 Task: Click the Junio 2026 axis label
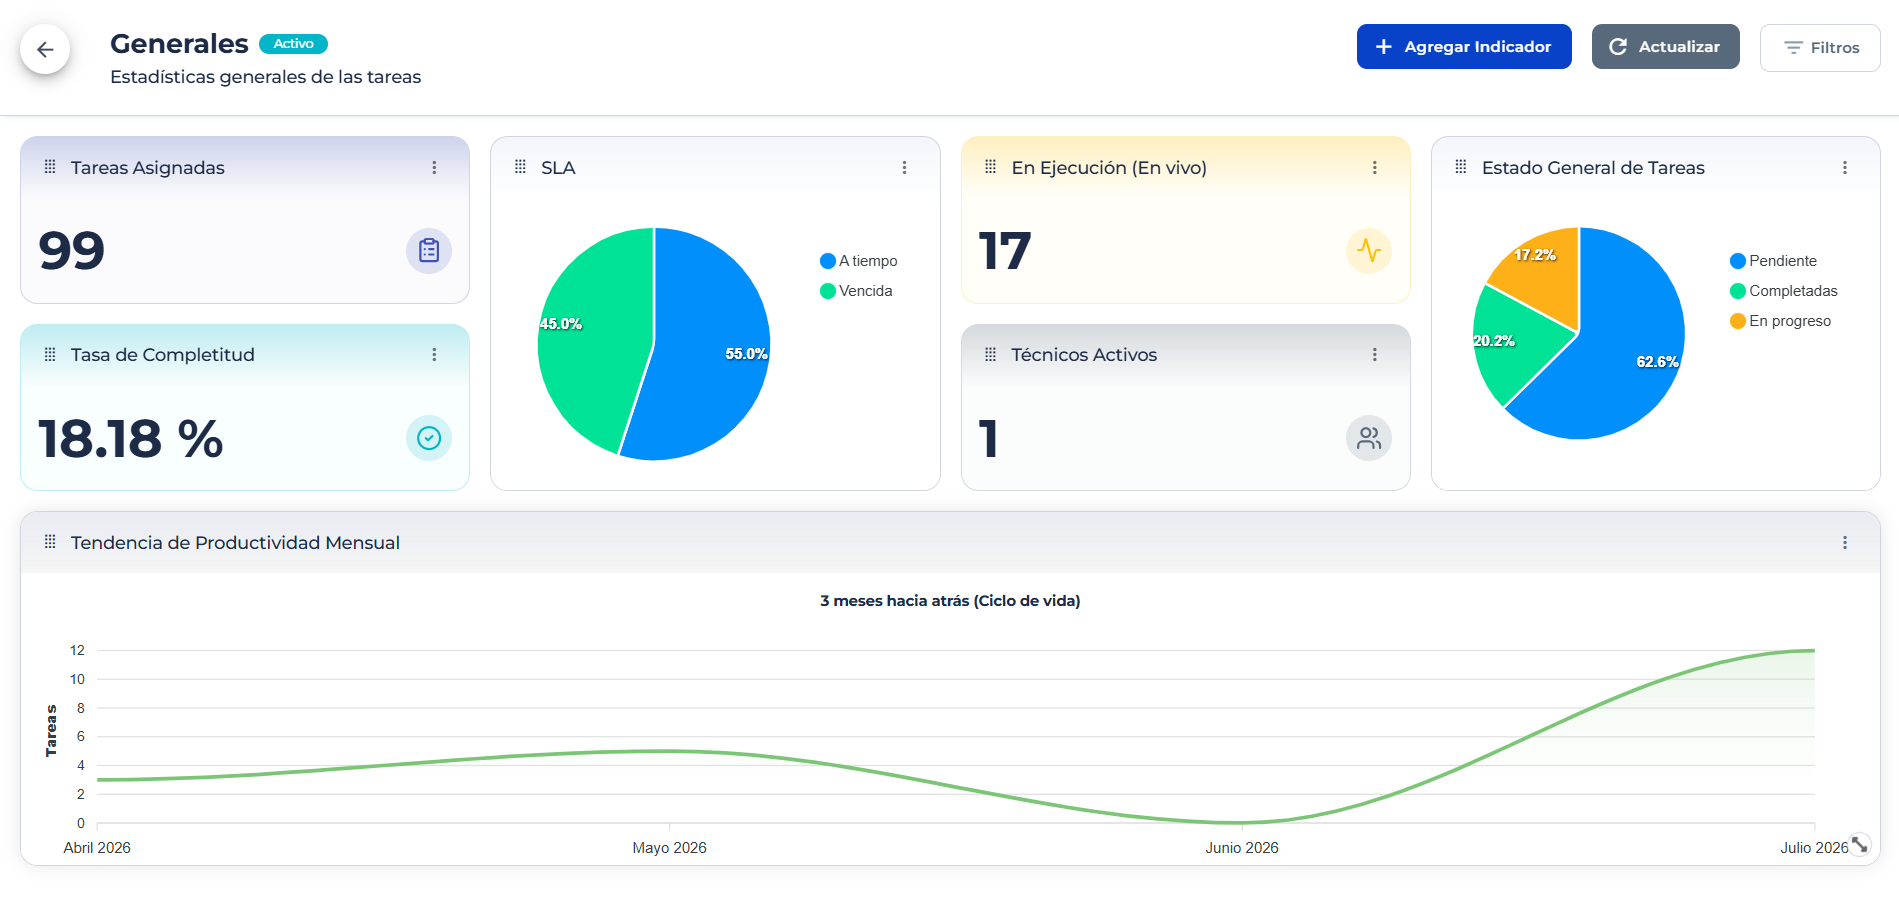point(1242,848)
